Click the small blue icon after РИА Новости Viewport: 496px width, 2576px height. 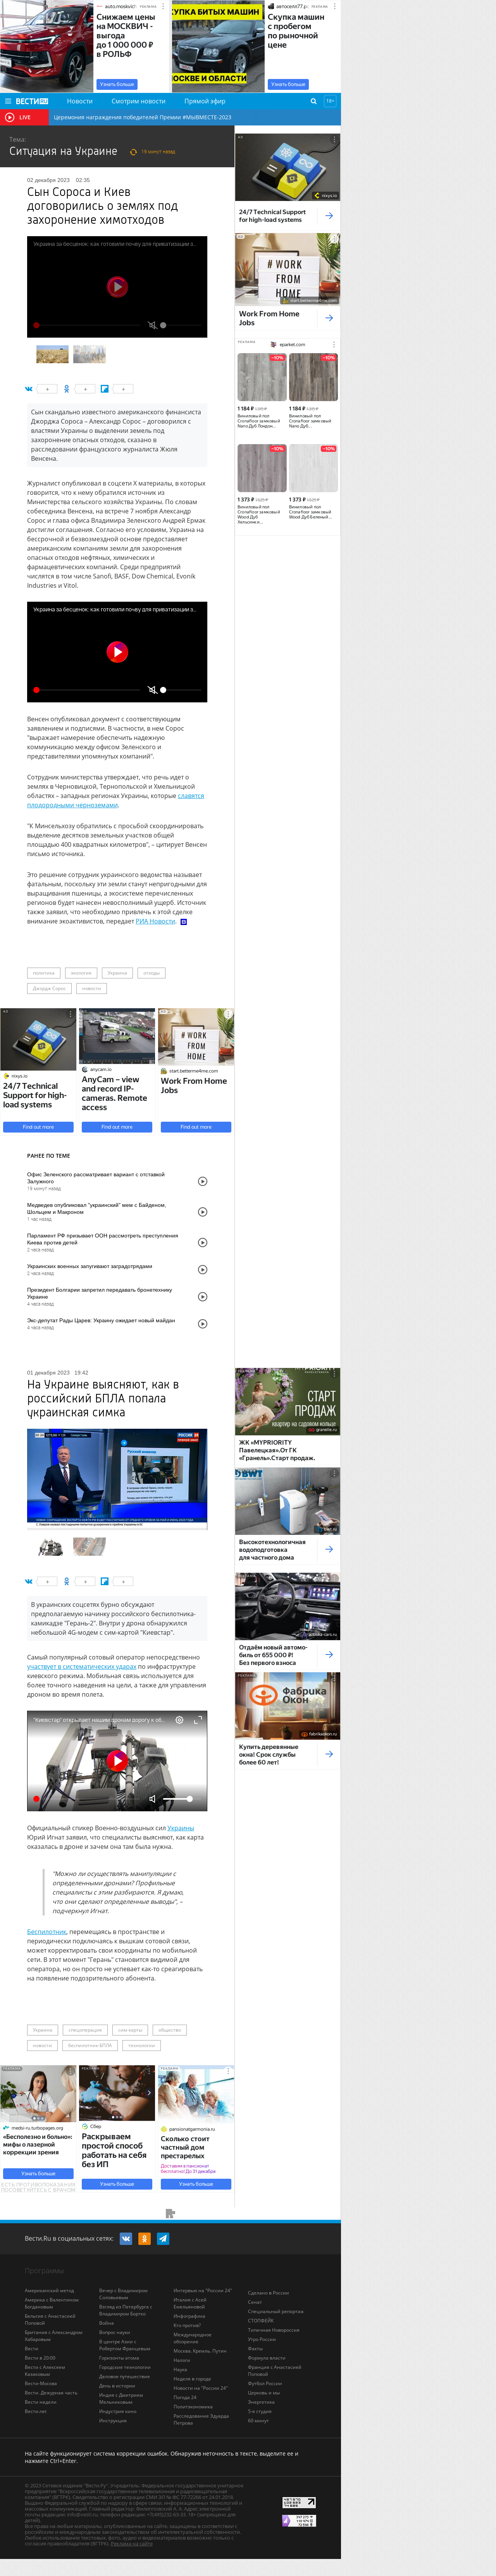coord(183,921)
